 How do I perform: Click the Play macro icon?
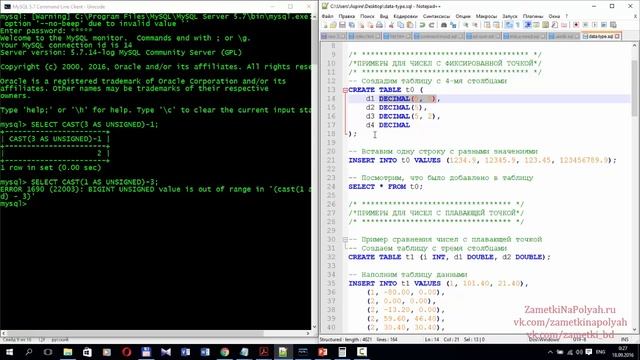point(594,25)
